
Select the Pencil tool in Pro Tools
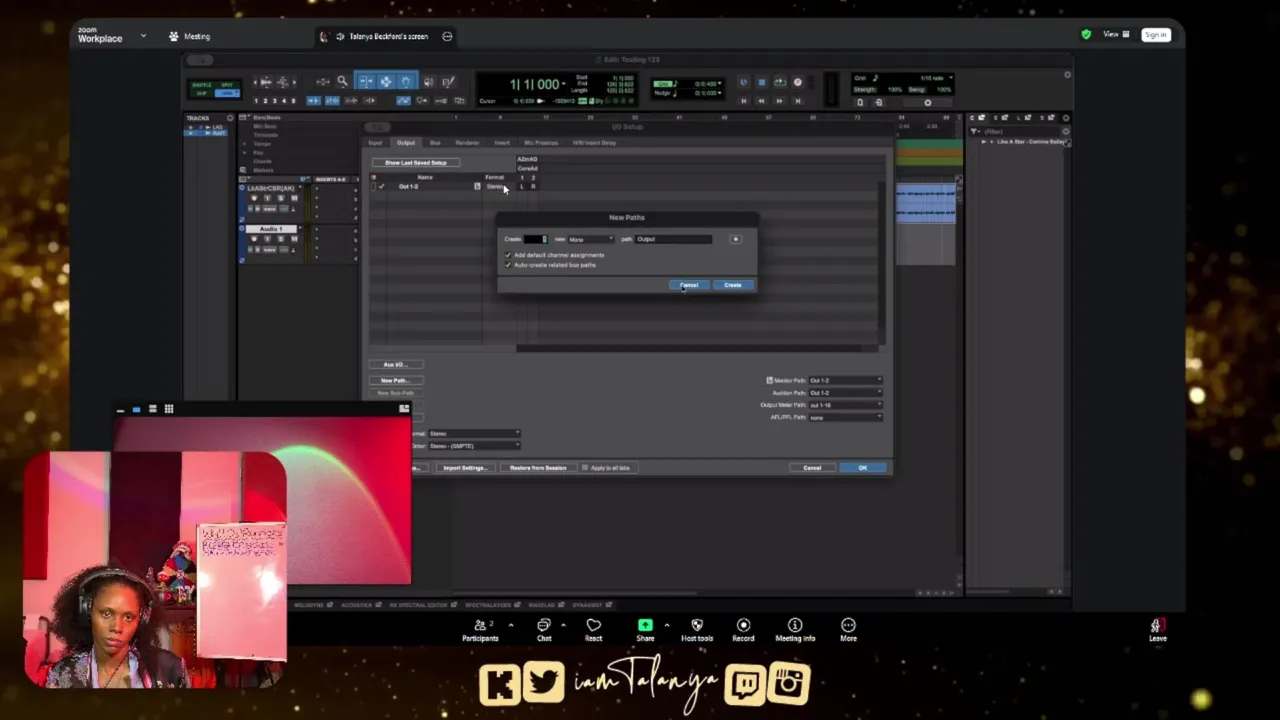(x=448, y=82)
